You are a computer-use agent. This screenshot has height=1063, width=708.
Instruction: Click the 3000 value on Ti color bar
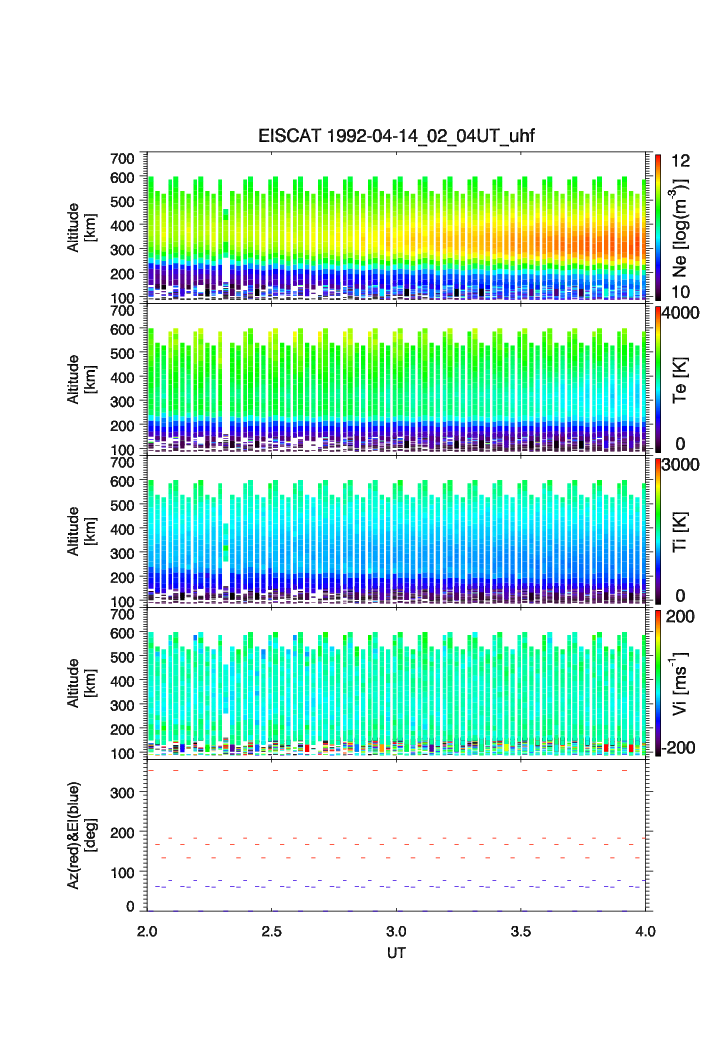[x=681, y=464]
